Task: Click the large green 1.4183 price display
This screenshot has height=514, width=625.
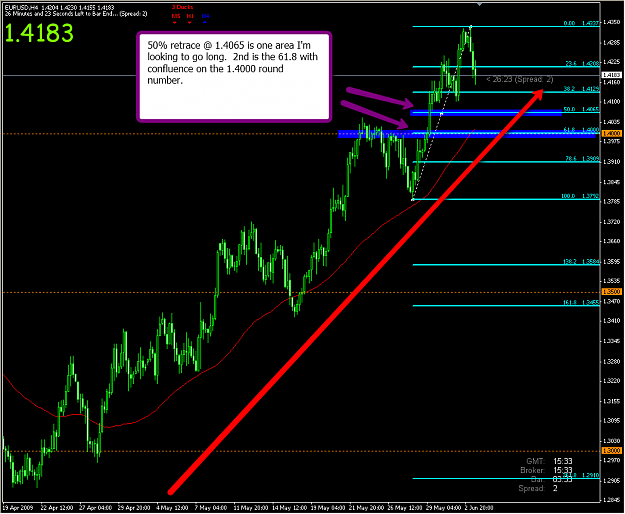Action: (x=39, y=33)
